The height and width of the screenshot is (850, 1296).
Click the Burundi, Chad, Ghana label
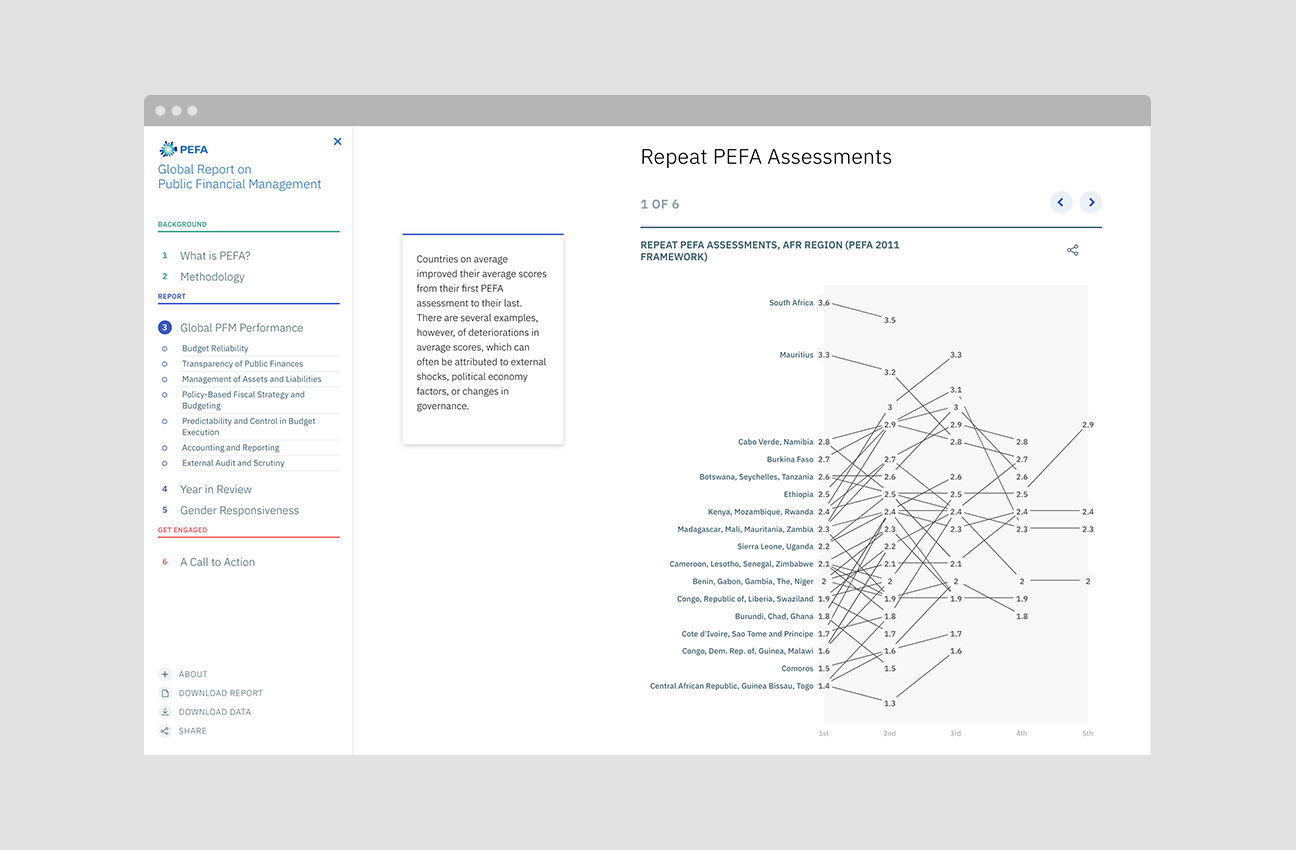[774, 617]
